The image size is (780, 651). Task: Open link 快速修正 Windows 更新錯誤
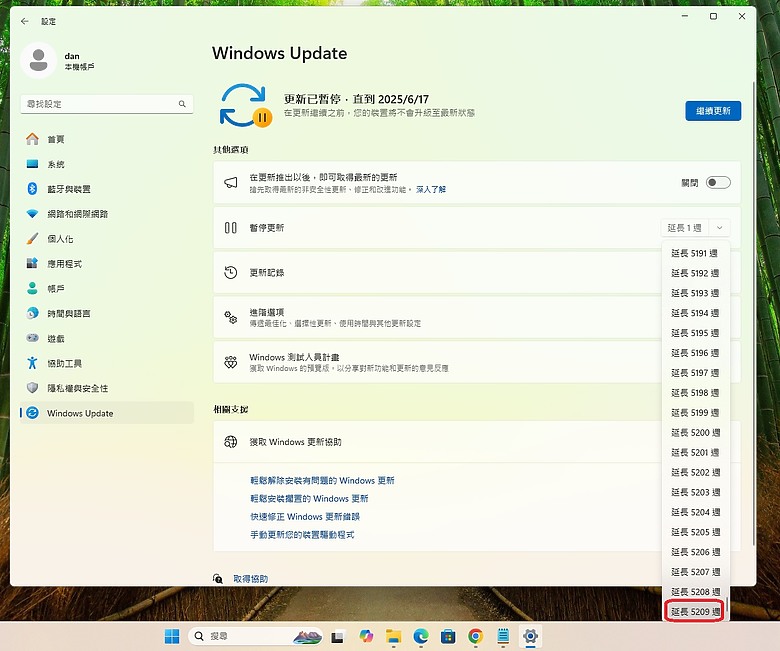click(305, 517)
